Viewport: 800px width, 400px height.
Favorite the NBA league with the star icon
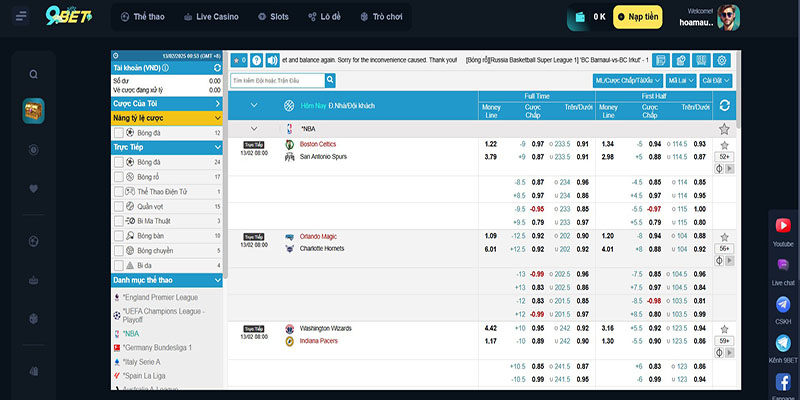(724, 129)
